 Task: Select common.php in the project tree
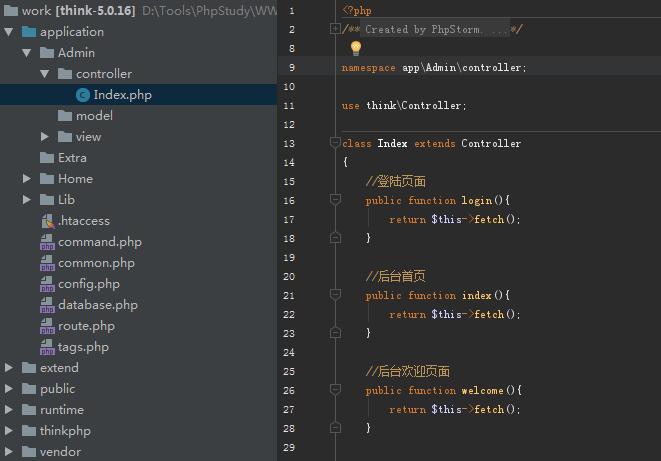[96, 263]
